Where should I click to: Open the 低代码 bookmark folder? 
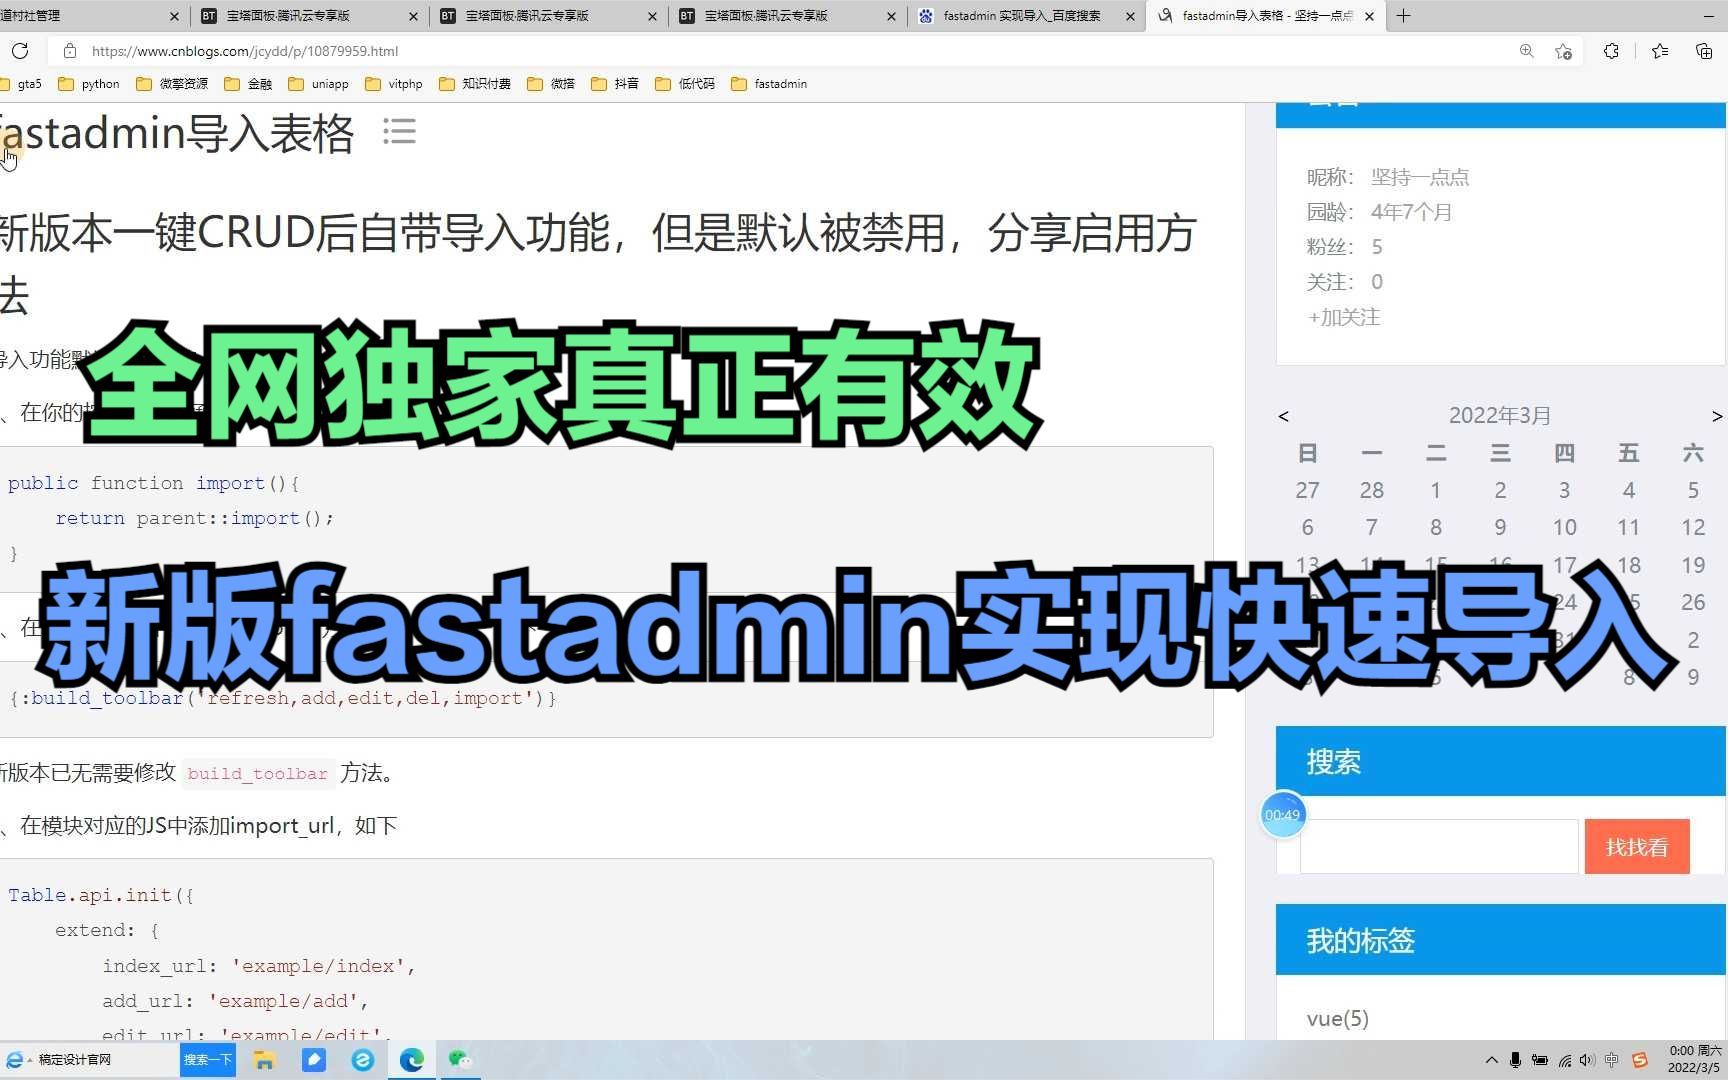685,84
